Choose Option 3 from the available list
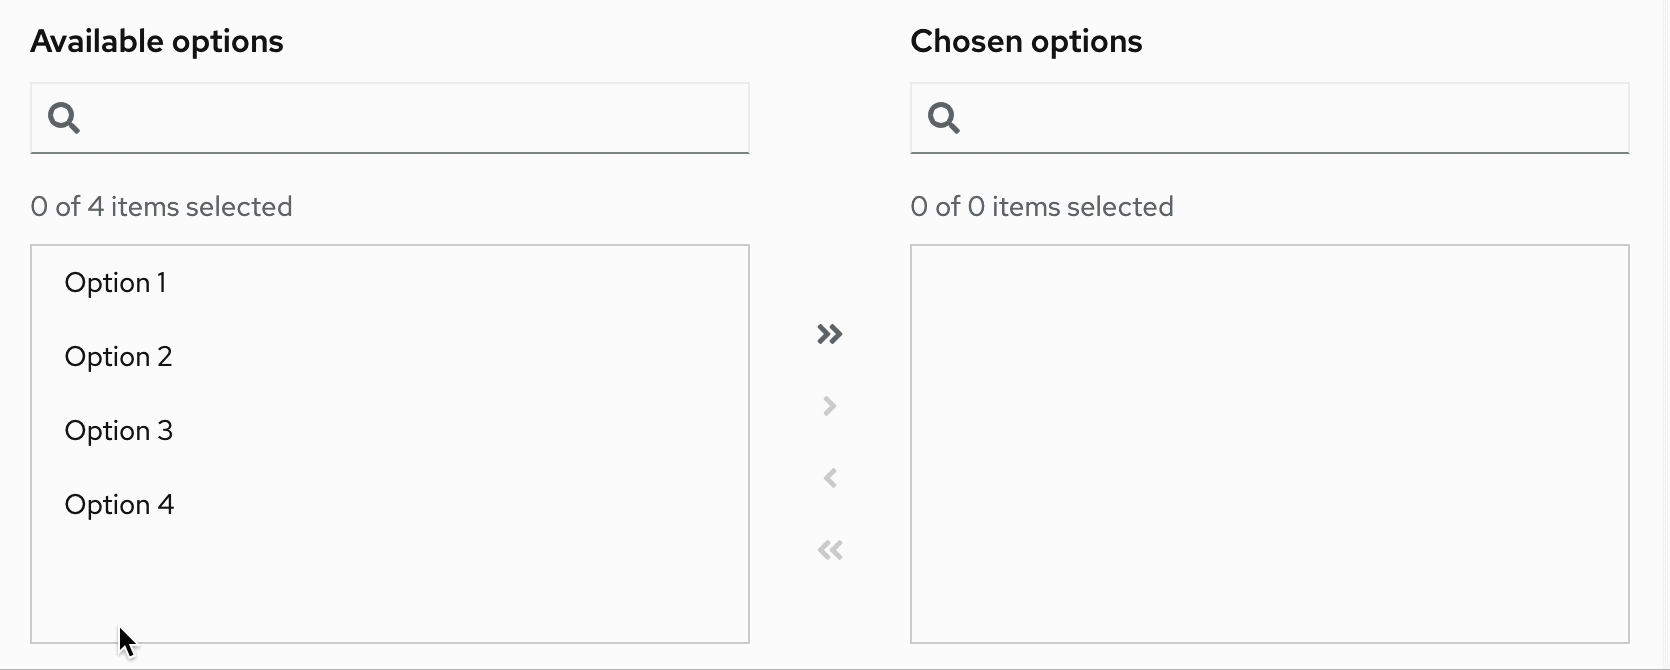 [x=118, y=431]
